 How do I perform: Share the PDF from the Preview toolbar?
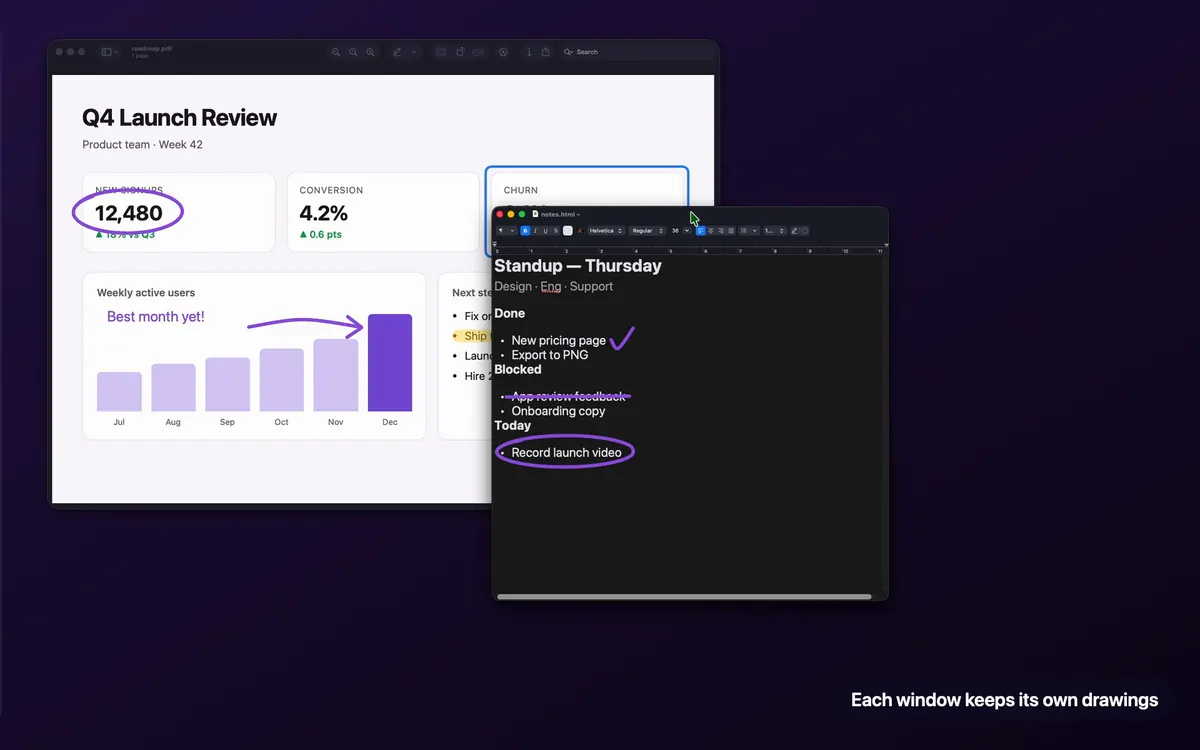coord(546,52)
